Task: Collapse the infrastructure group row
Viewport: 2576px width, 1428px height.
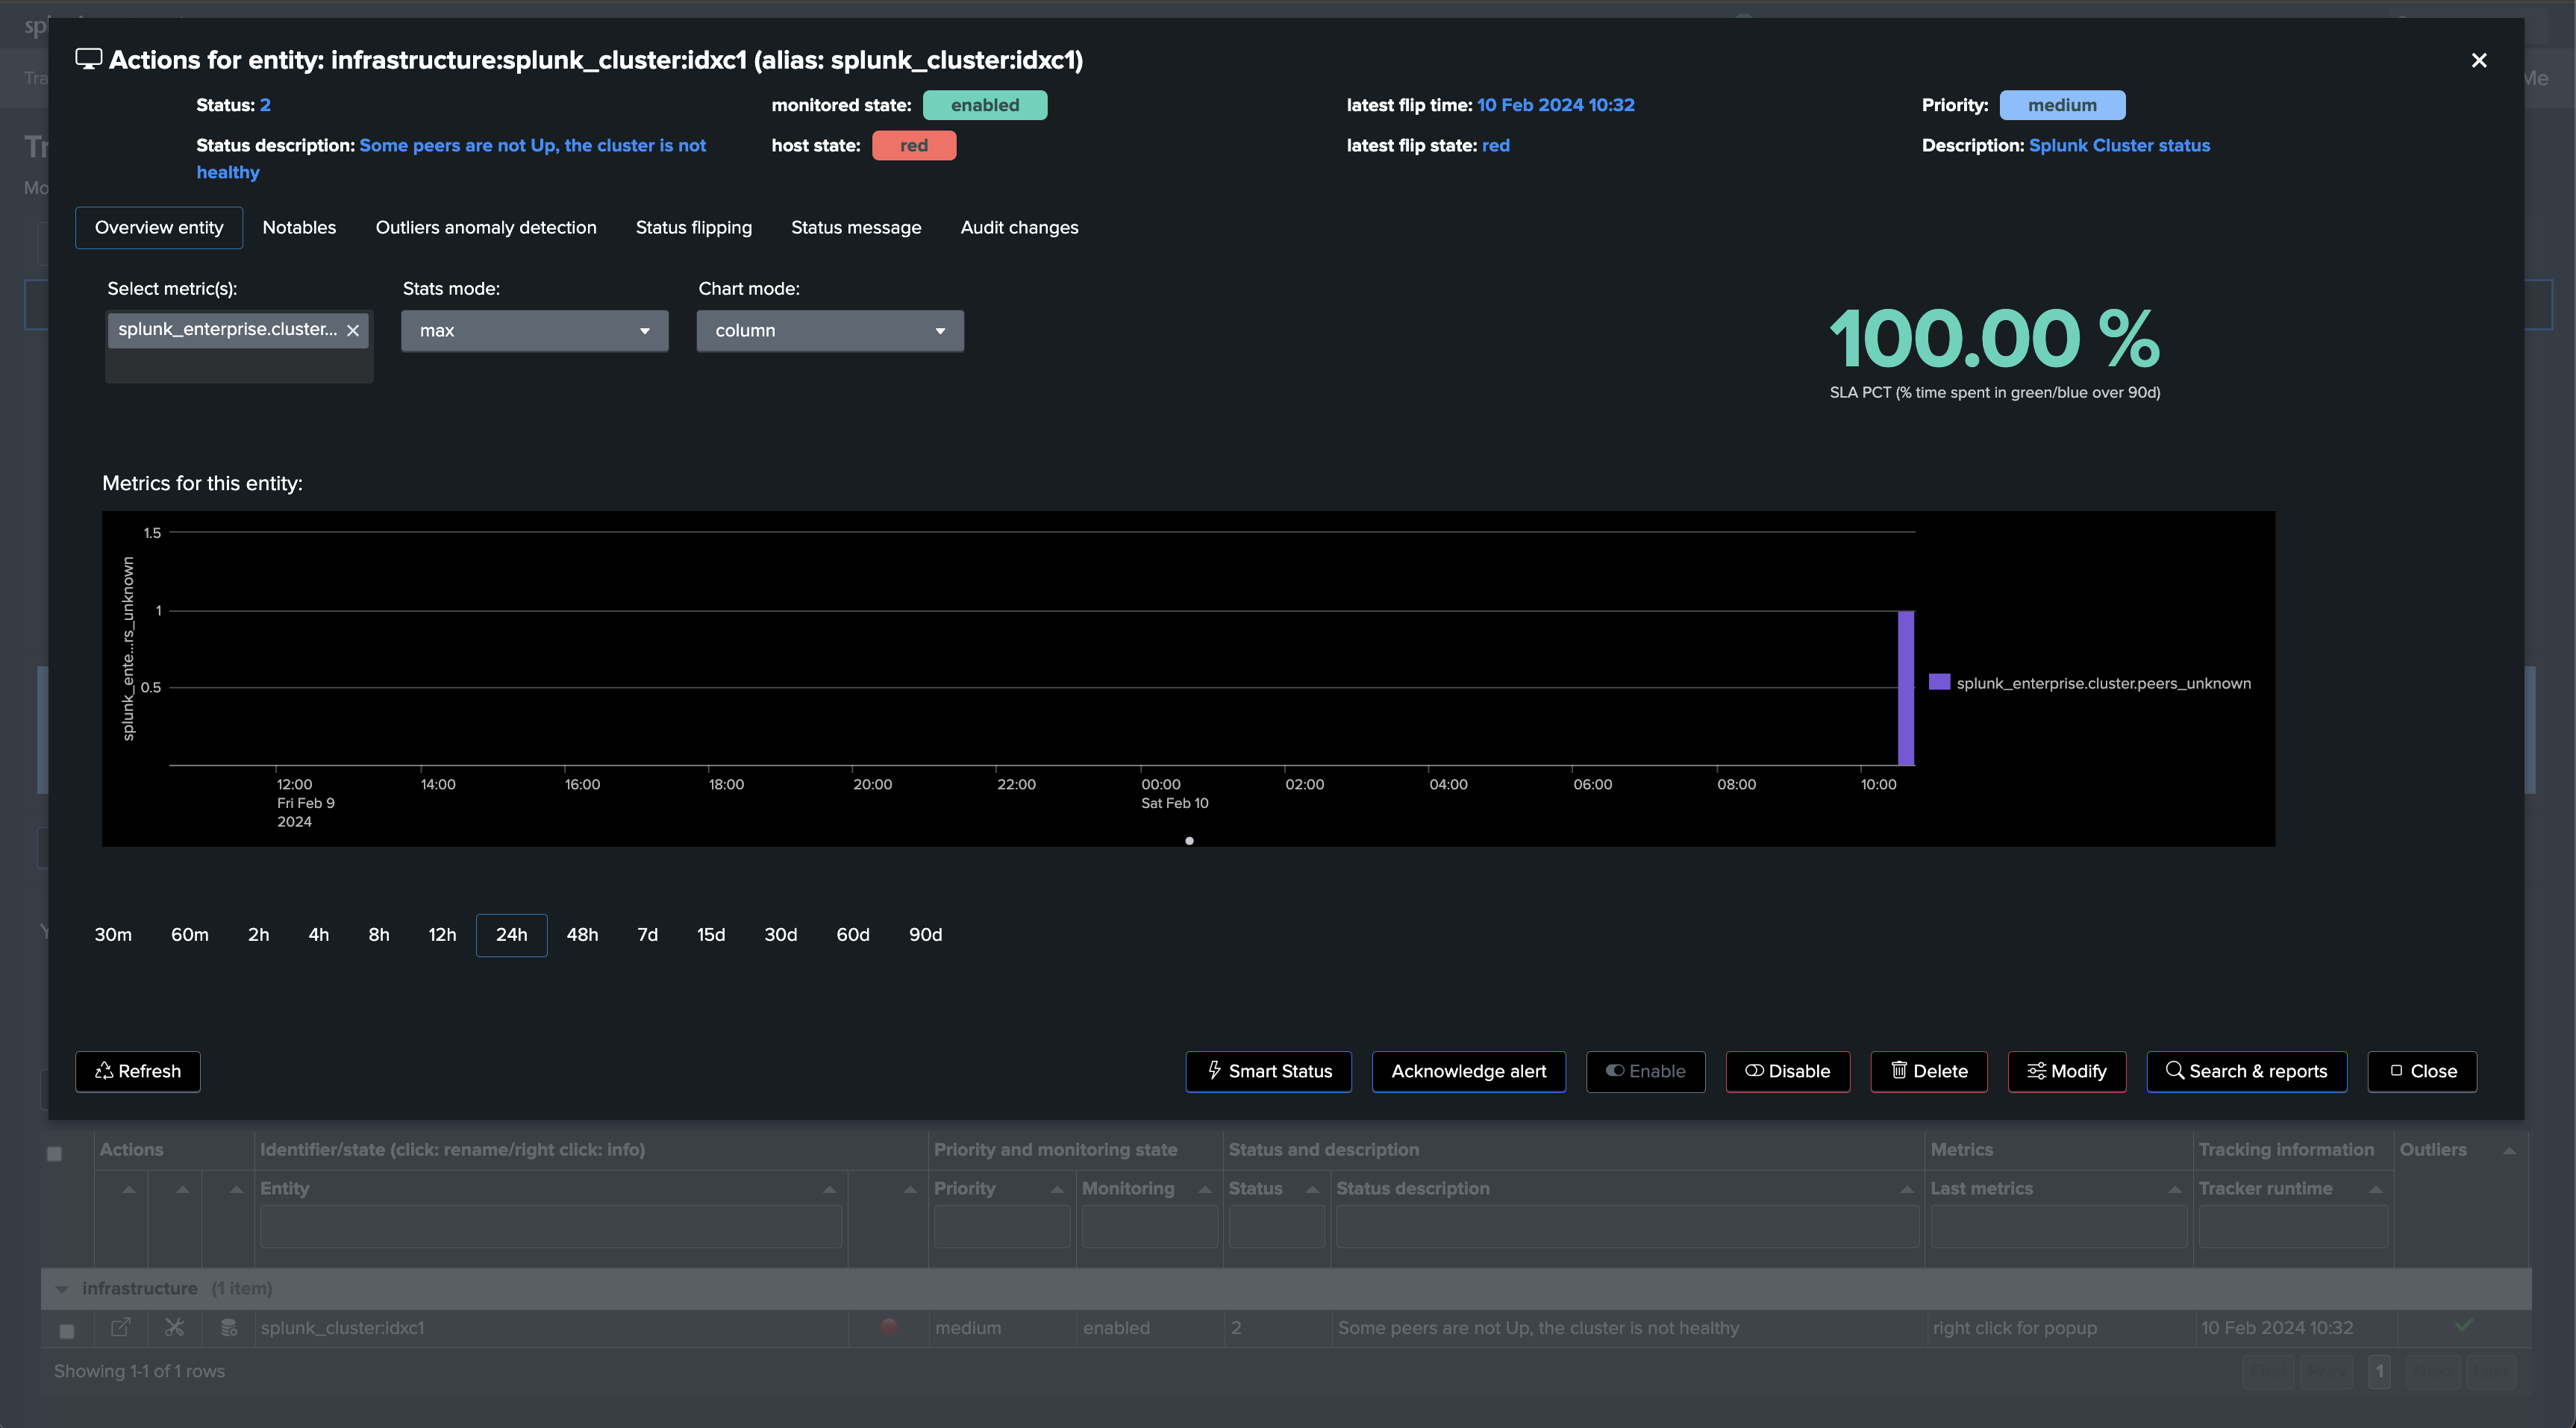Action: [x=62, y=1290]
